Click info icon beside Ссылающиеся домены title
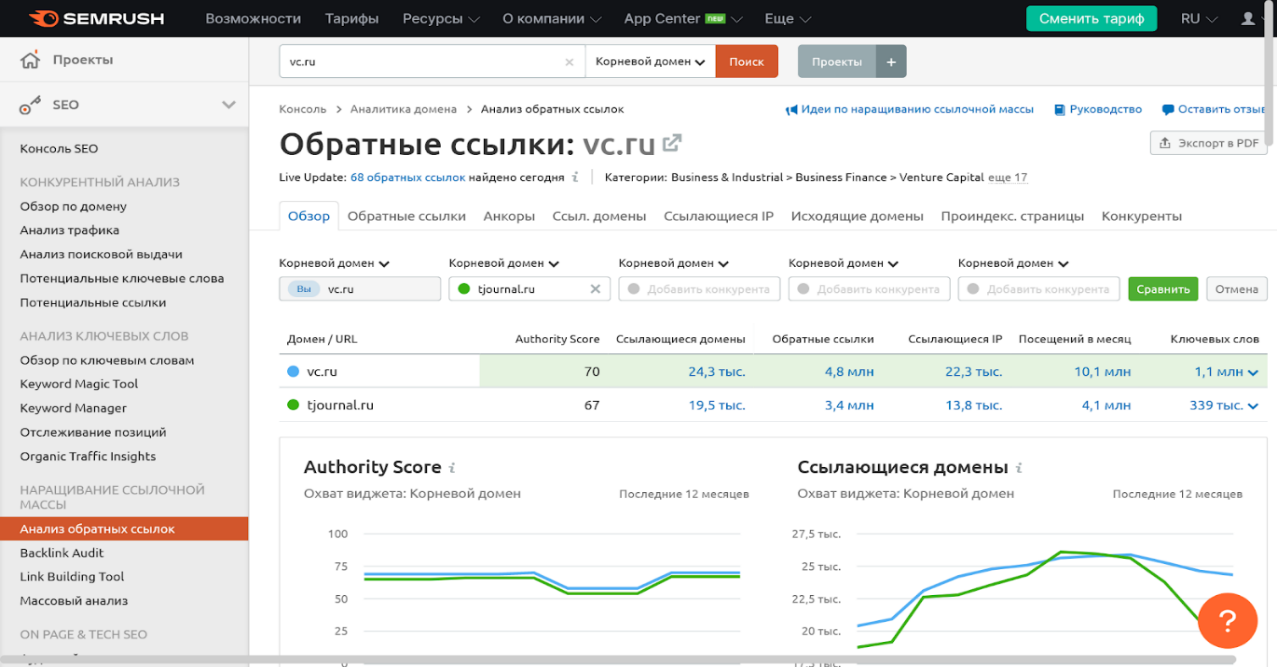 click(1019, 467)
